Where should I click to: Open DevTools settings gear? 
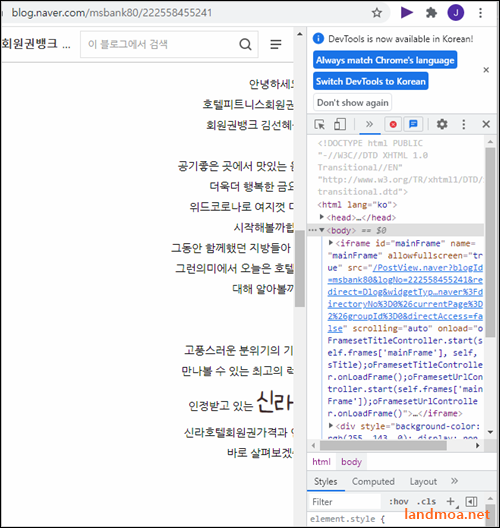(442, 124)
